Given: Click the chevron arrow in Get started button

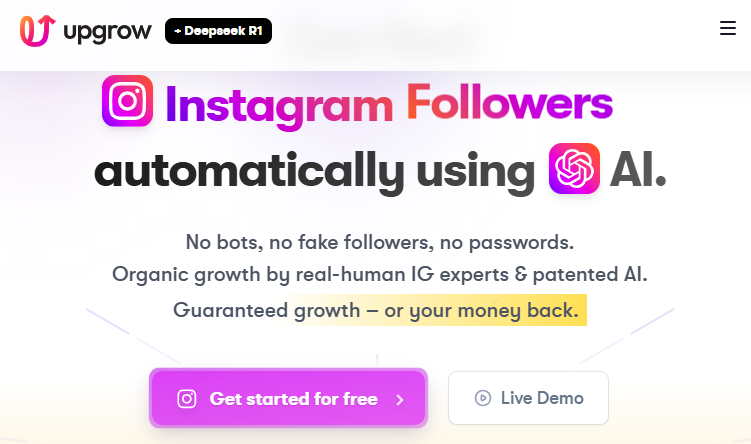Looking at the screenshot, I should coord(400,399).
